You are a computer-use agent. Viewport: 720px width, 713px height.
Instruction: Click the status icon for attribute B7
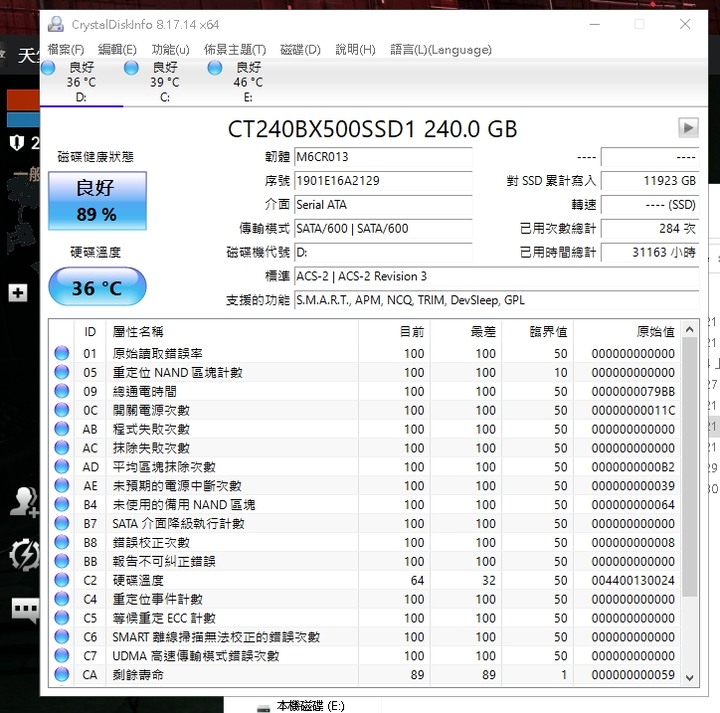tap(62, 523)
